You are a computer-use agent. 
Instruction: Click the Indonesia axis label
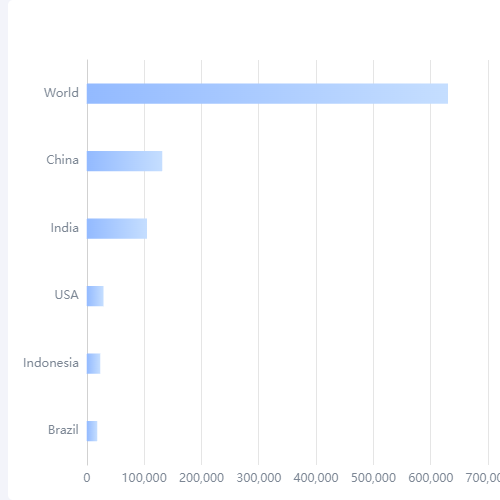[51, 363]
